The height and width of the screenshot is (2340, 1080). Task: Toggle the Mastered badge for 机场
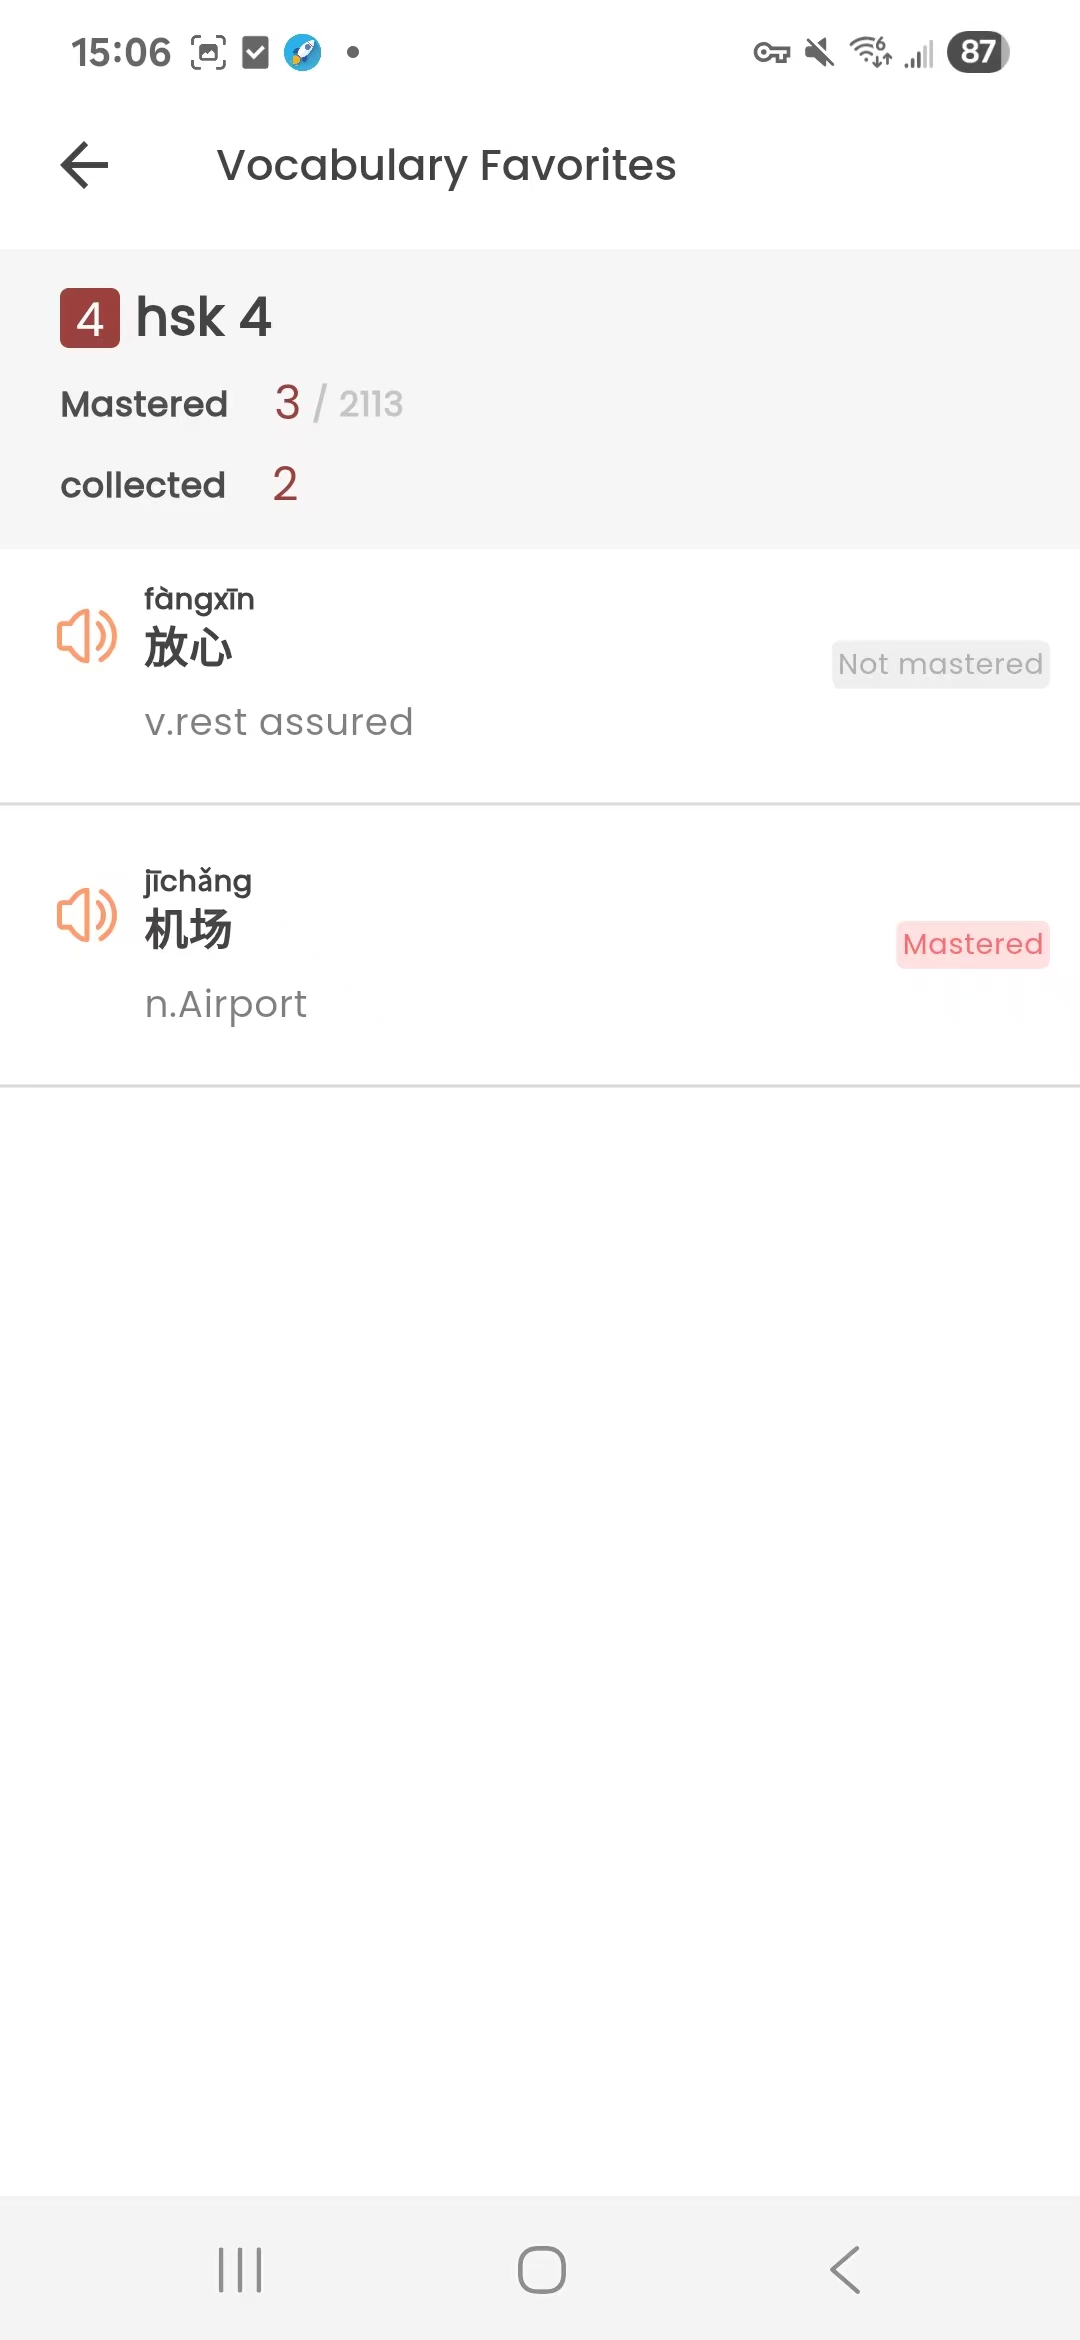[x=972, y=944]
